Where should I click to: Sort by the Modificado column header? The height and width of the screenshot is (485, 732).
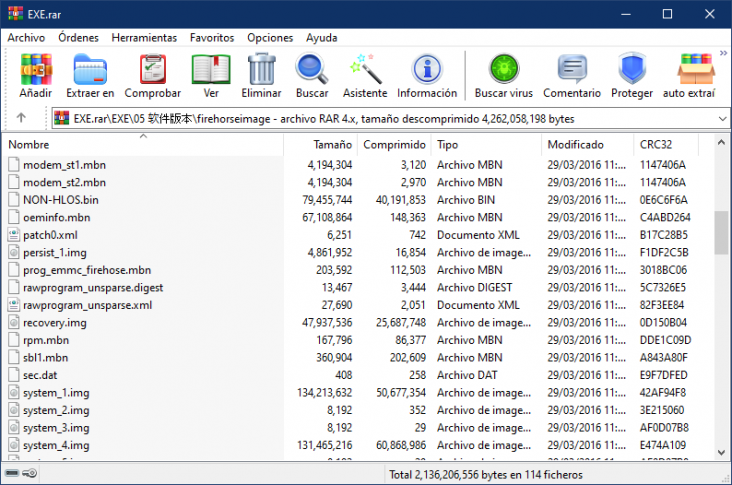tap(588, 145)
